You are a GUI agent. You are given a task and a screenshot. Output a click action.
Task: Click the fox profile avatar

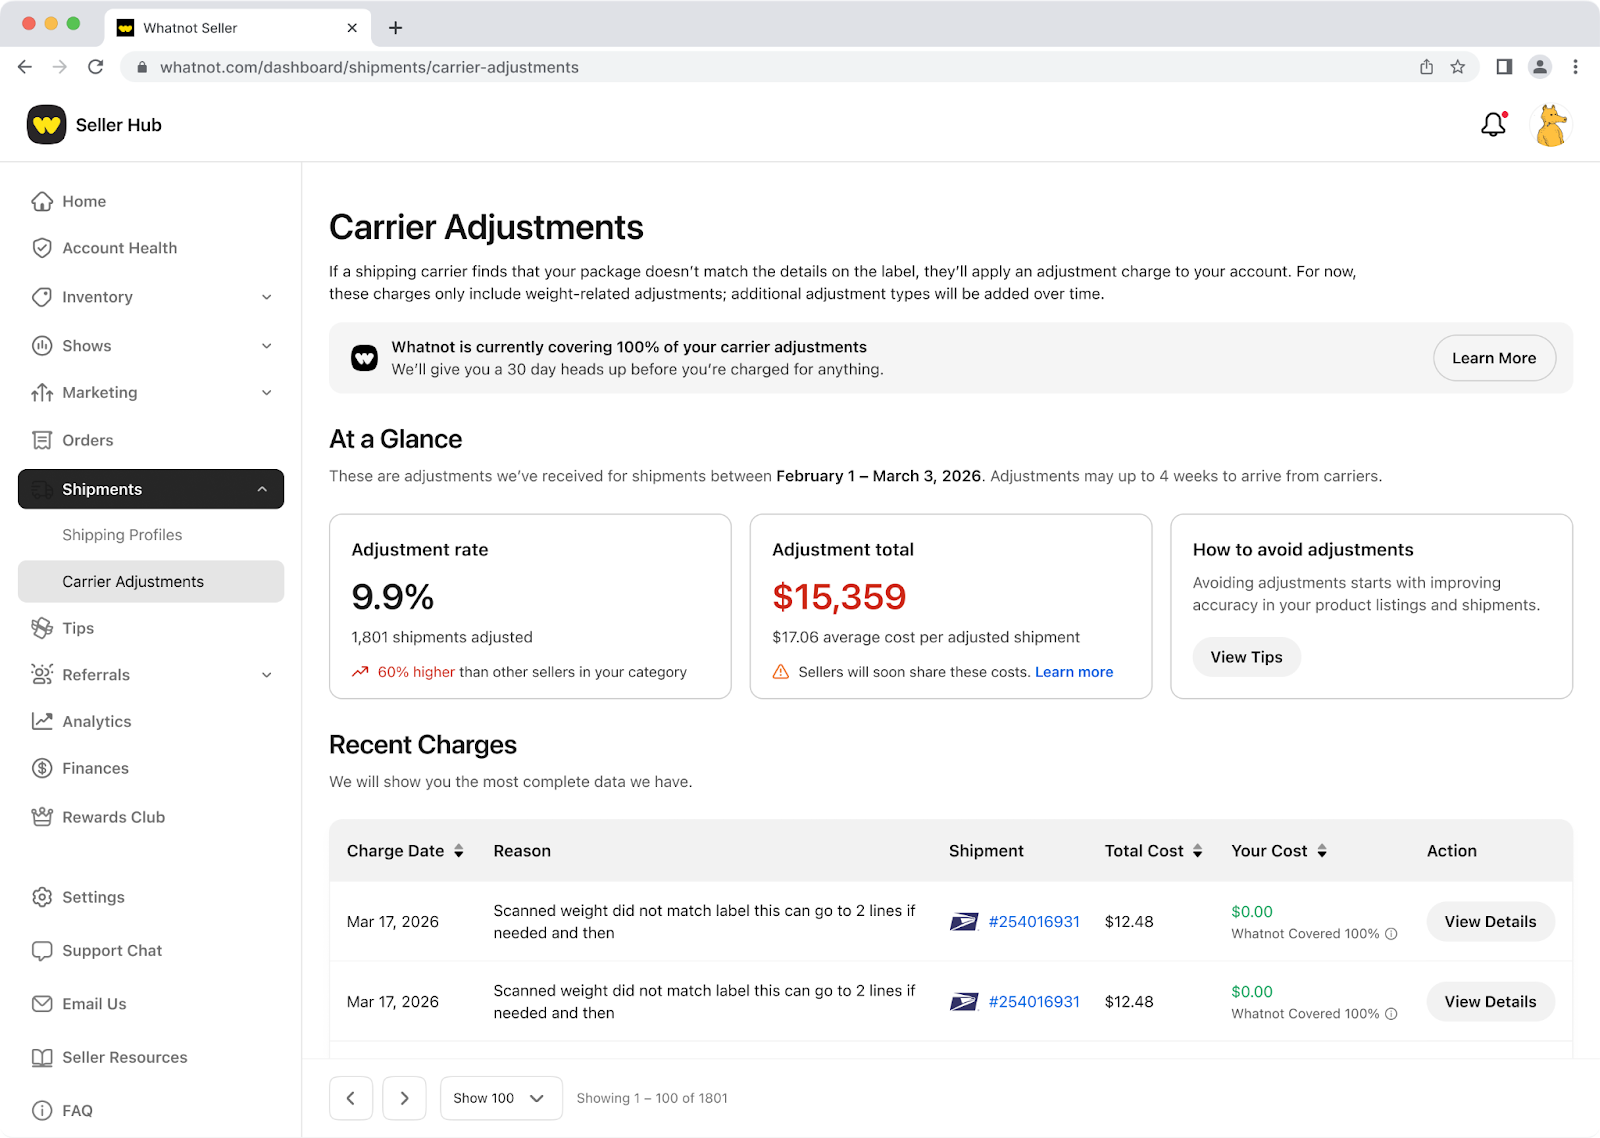1550,126
